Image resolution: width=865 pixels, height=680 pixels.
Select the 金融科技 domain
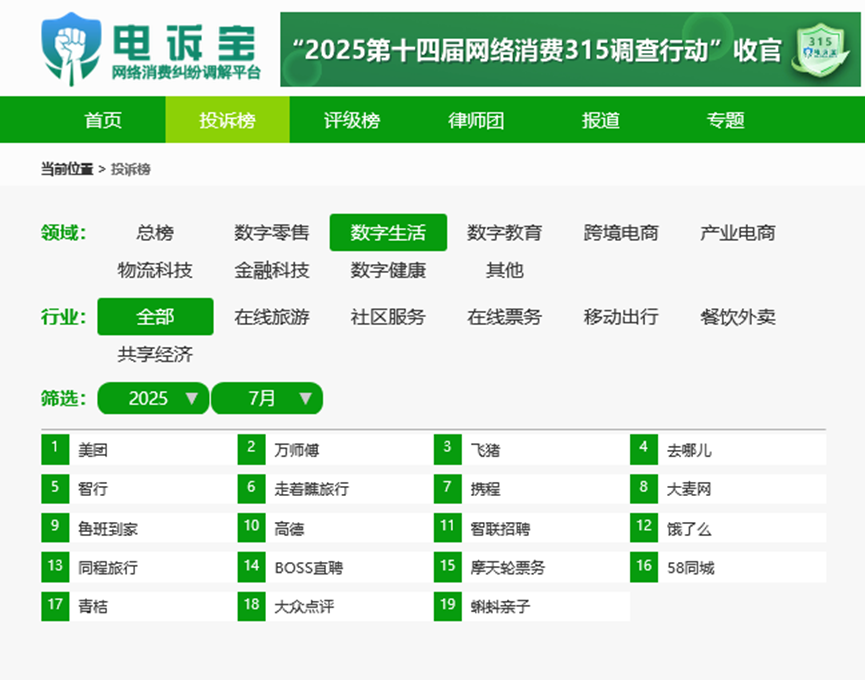click(271, 270)
